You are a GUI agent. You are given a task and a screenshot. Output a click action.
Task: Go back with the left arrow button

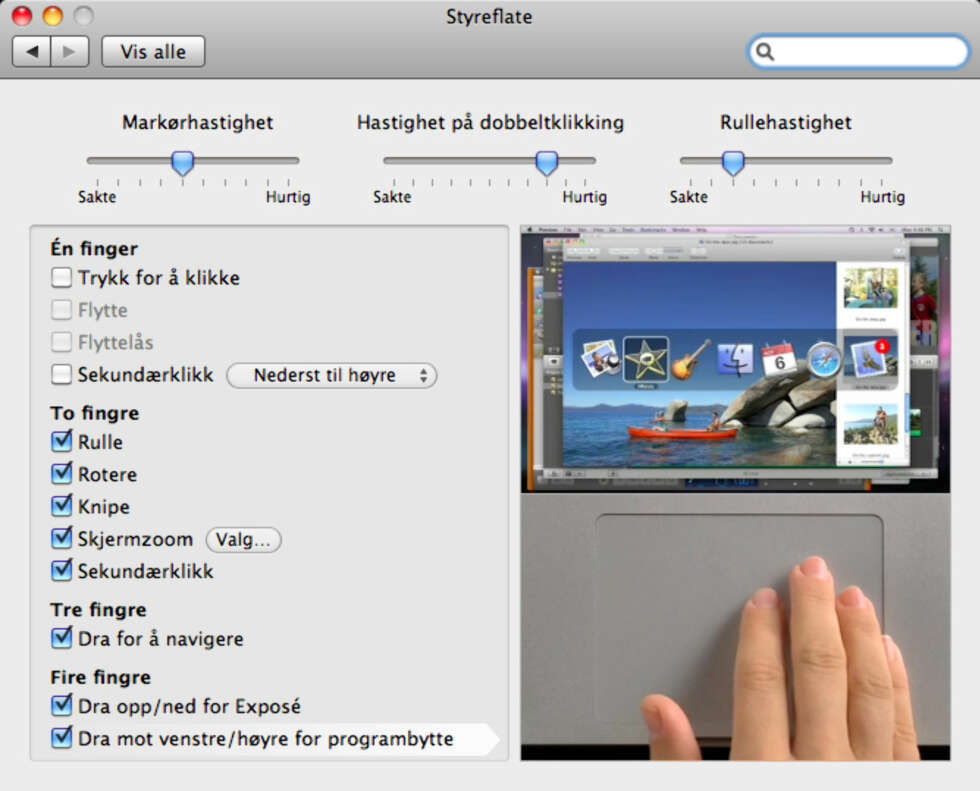(x=32, y=51)
